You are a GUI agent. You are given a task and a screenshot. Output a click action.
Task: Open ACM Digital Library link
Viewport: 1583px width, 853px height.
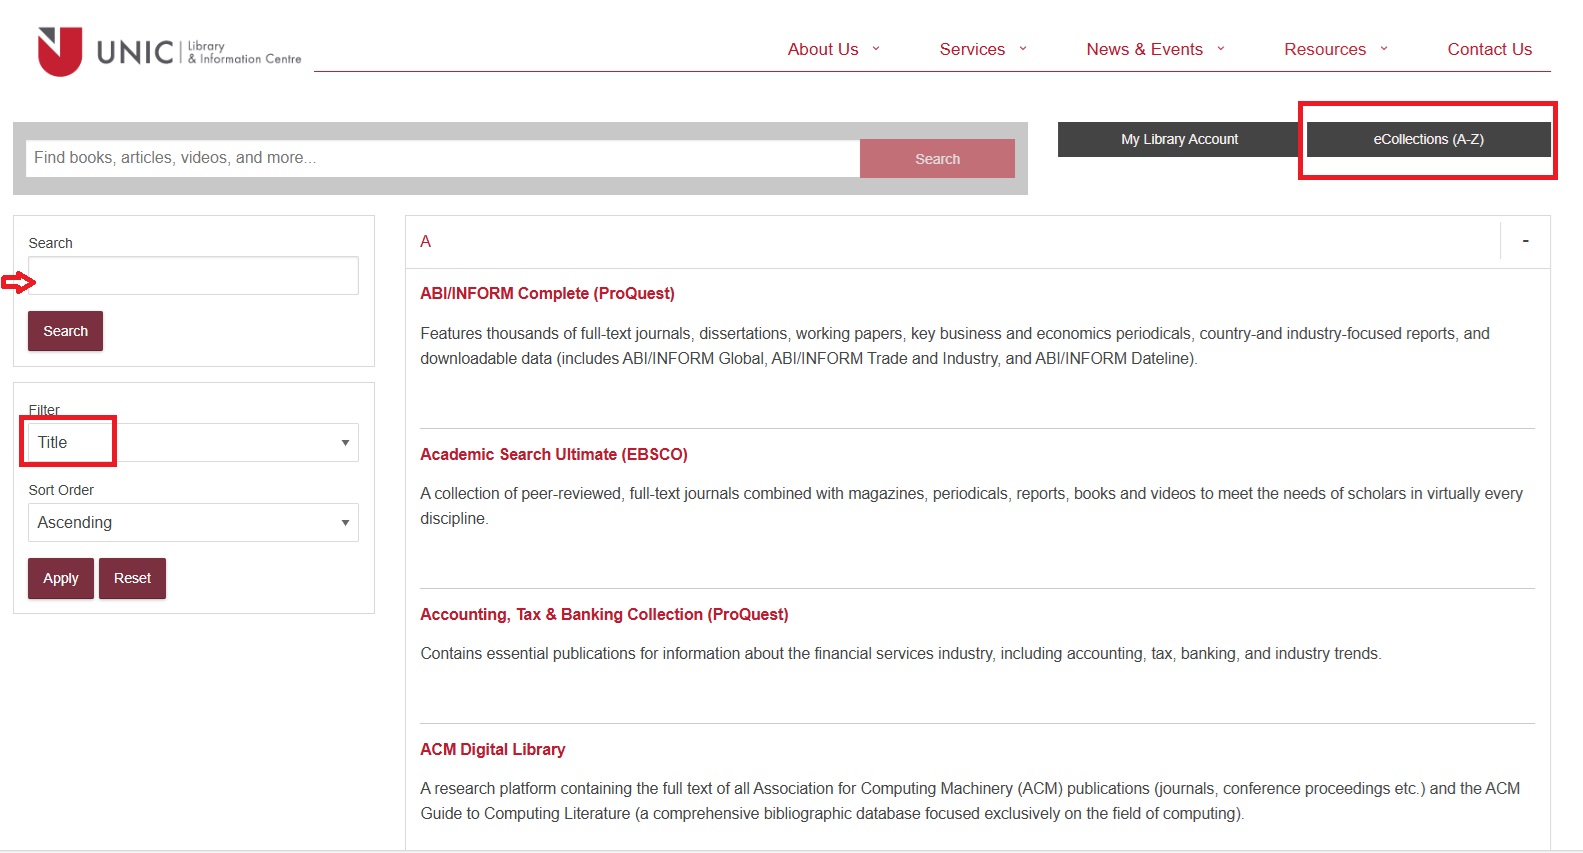[x=492, y=749]
